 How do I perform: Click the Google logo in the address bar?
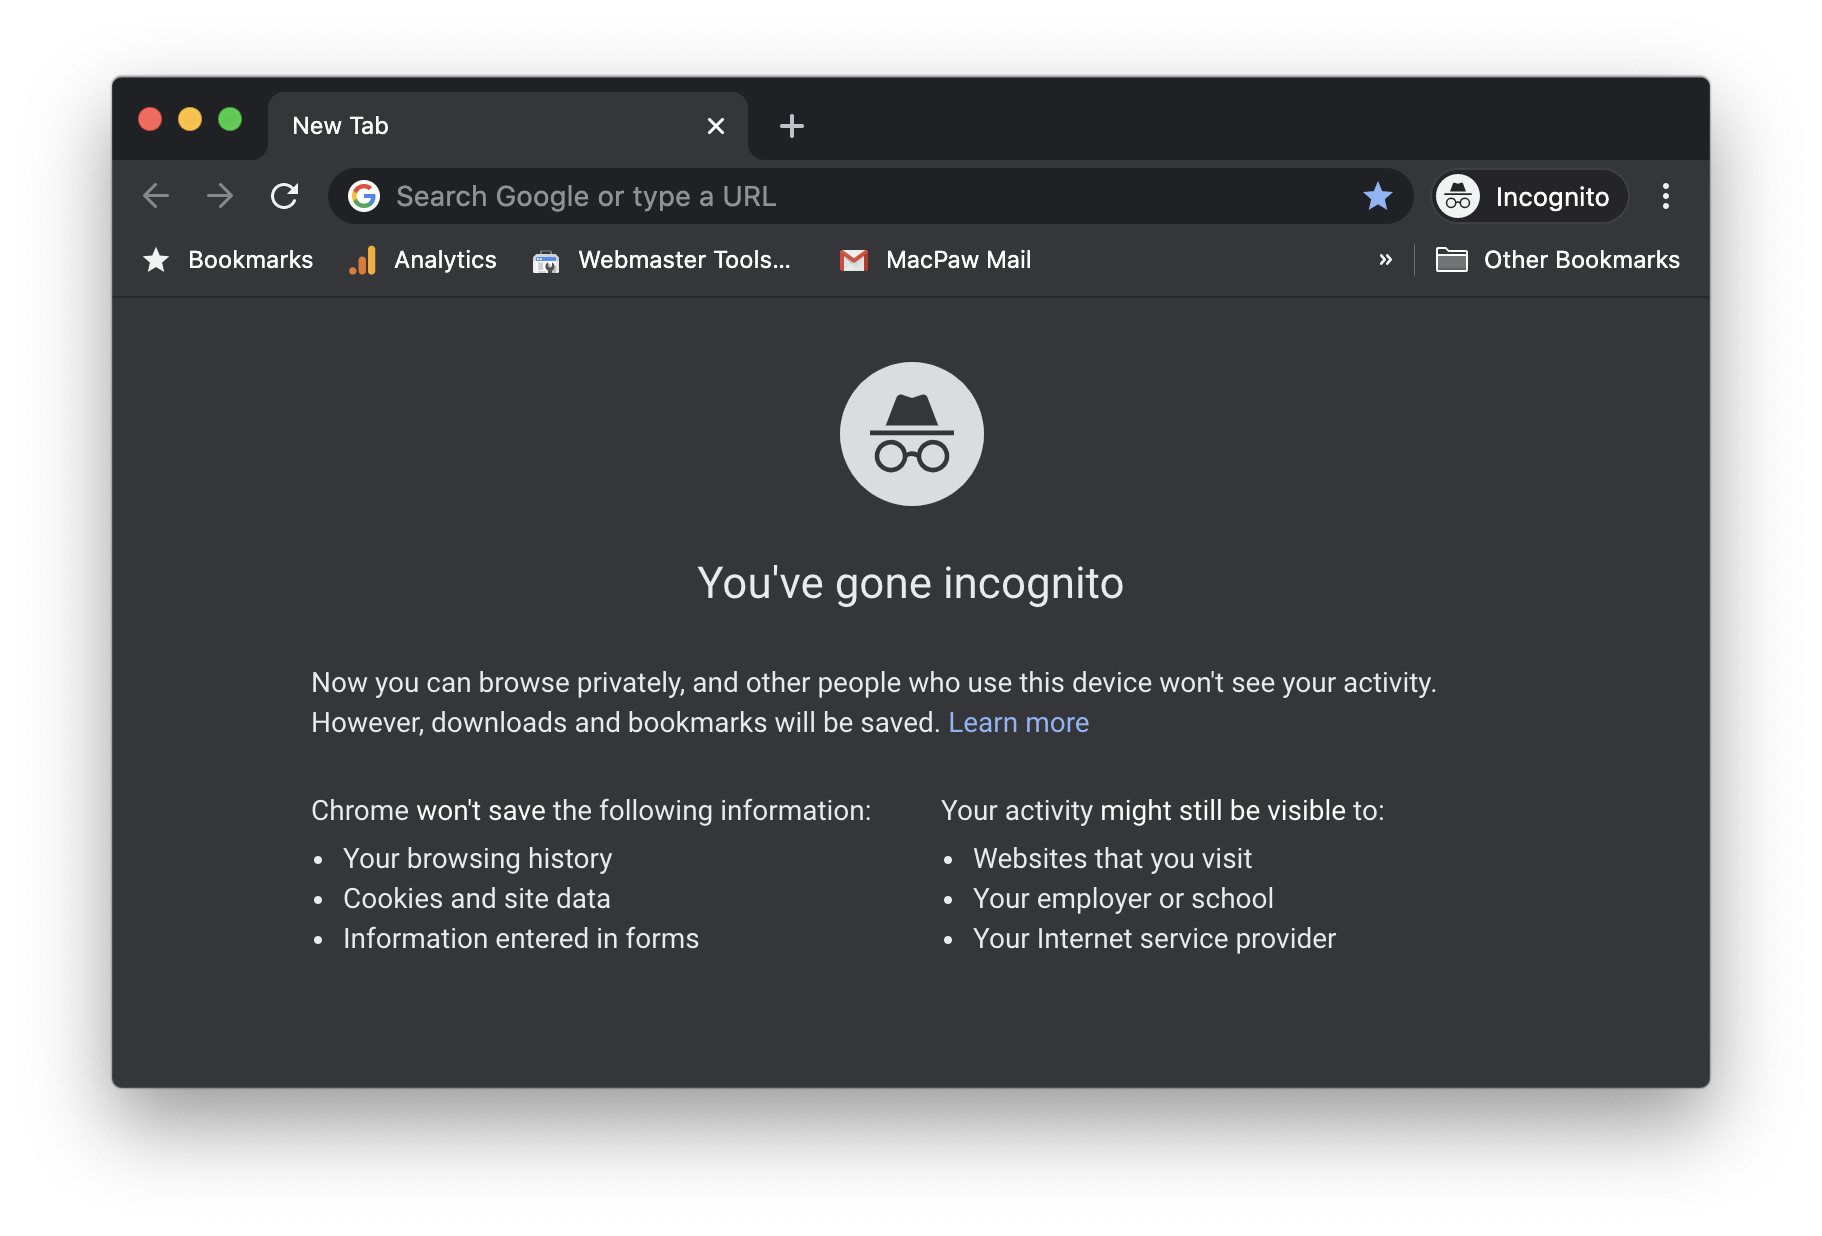(364, 196)
